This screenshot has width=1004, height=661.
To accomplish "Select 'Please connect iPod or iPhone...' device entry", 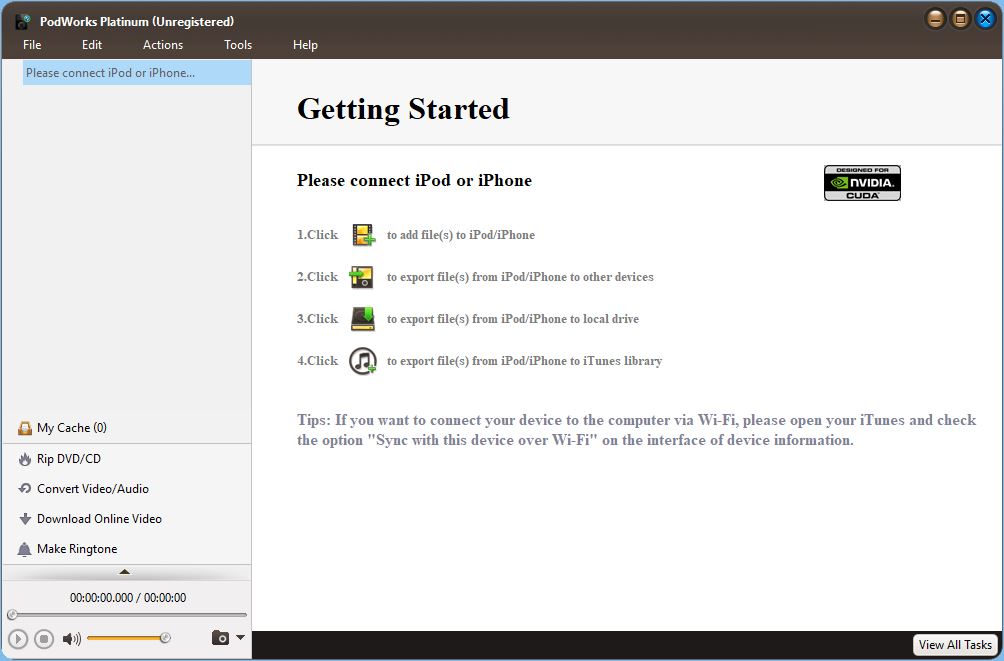I will coord(137,73).
